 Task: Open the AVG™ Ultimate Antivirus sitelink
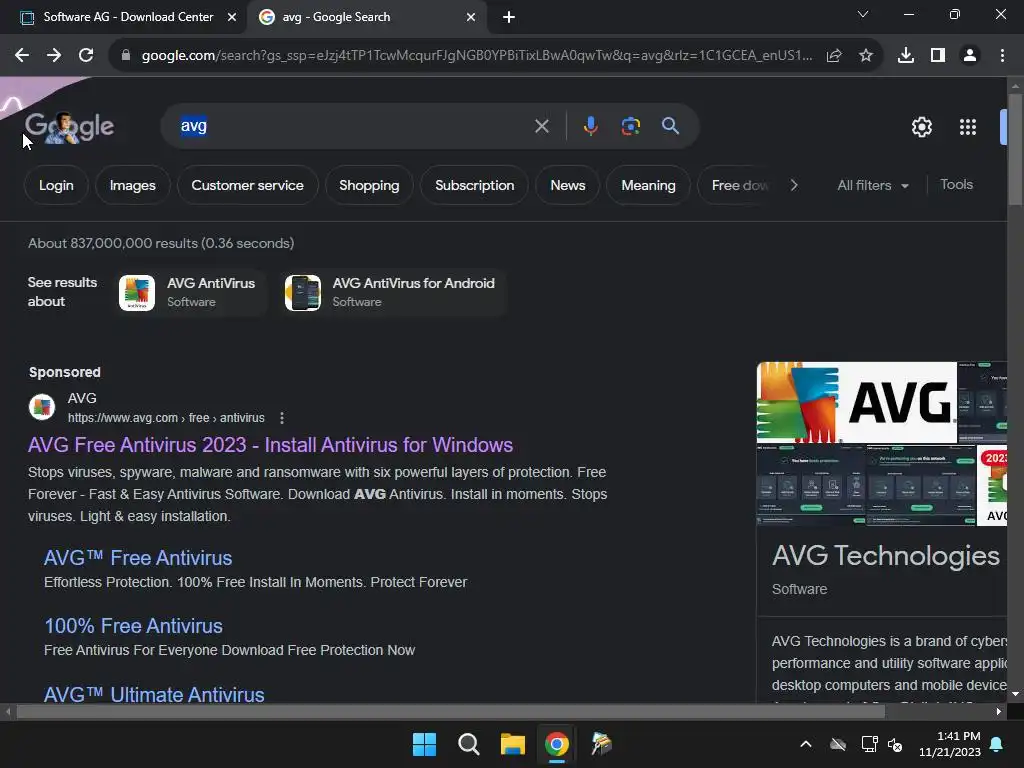[x=154, y=694]
